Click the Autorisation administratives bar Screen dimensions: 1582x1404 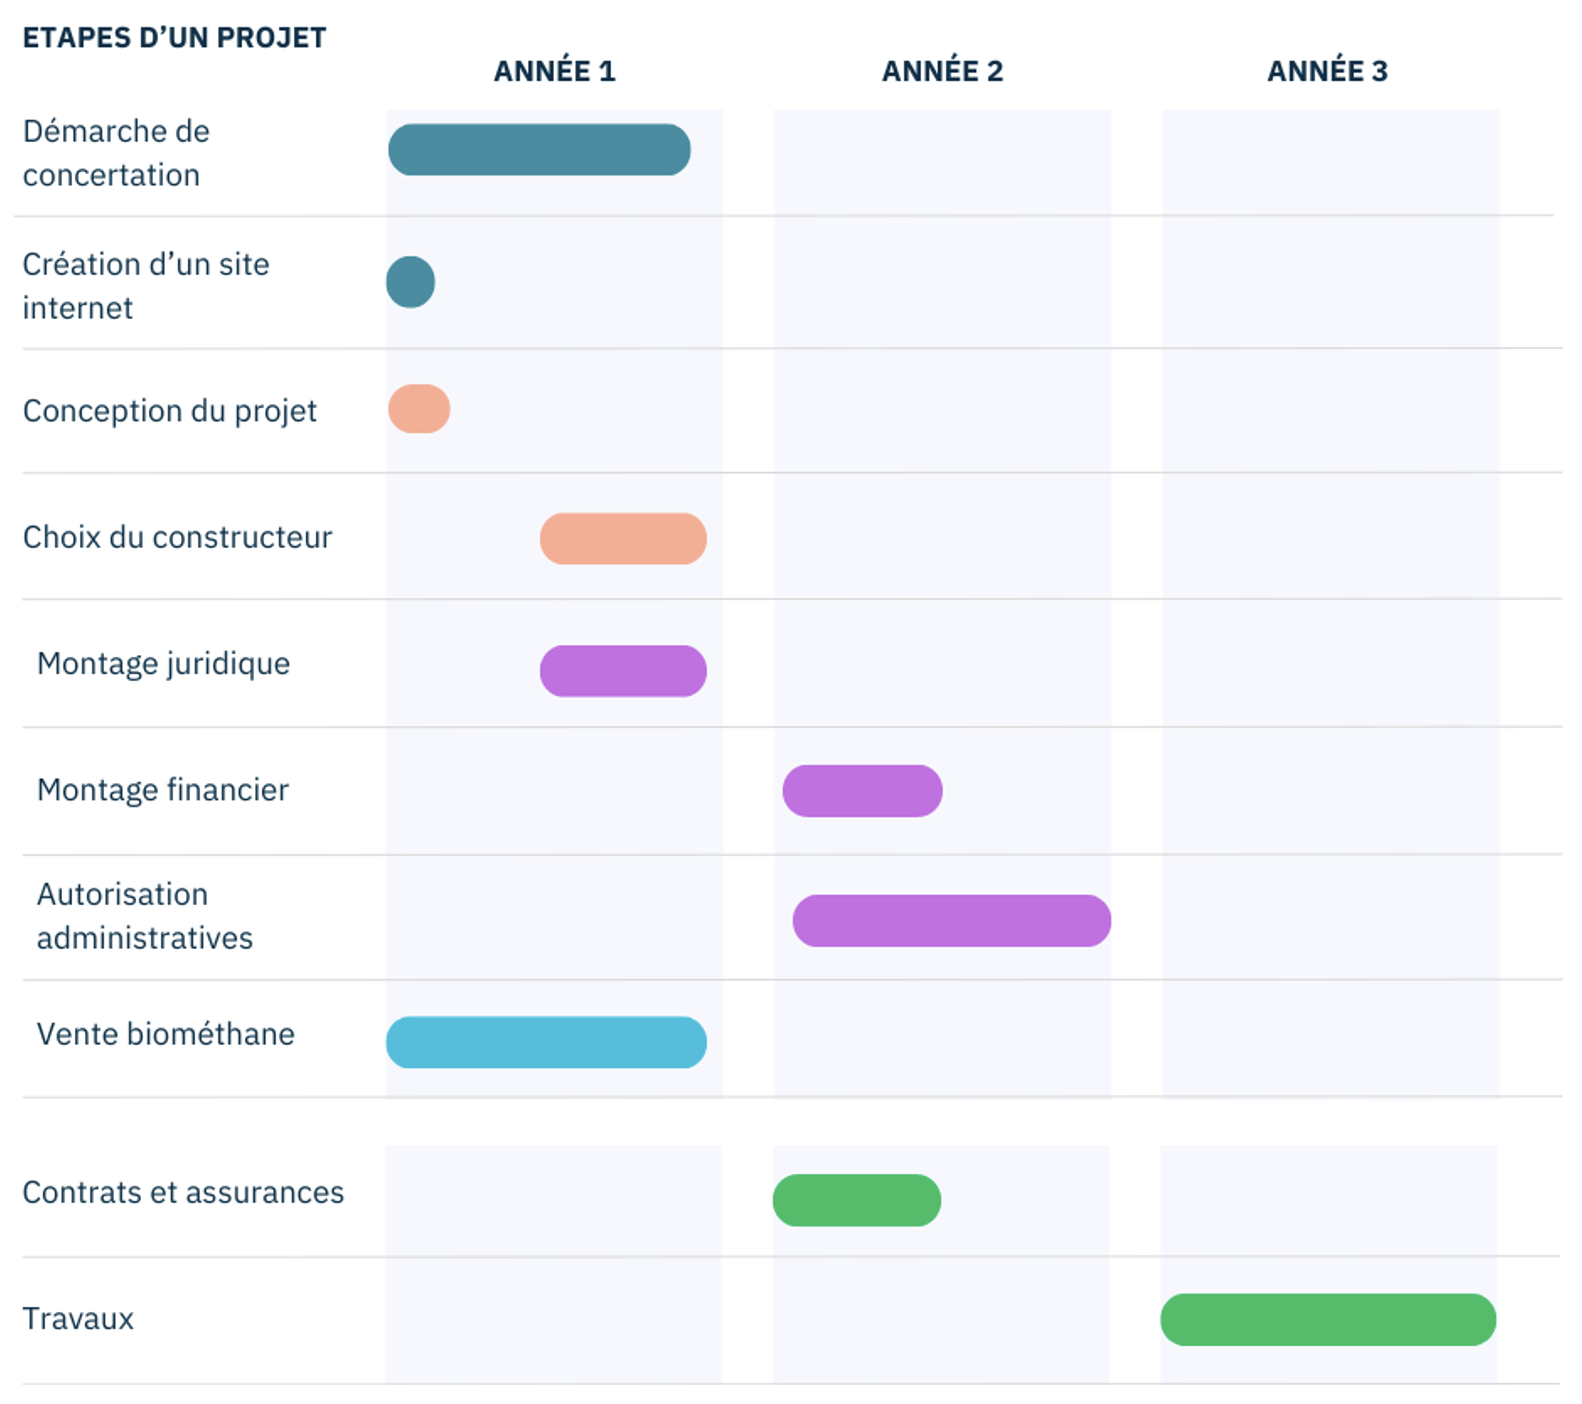(x=951, y=921)
